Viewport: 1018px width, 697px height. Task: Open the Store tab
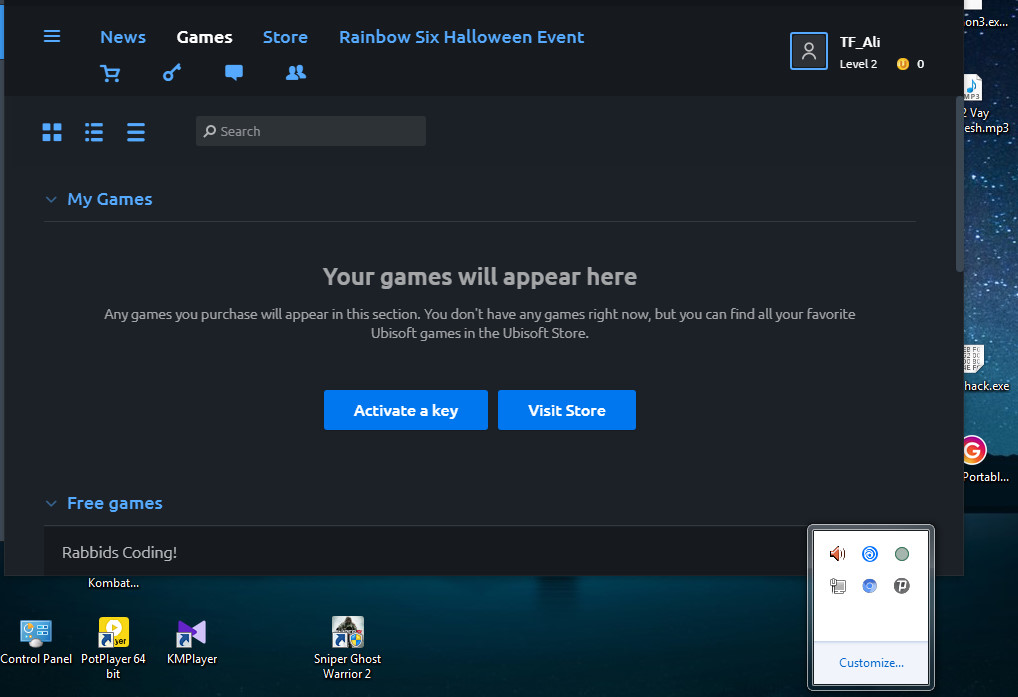pos(285,36)
